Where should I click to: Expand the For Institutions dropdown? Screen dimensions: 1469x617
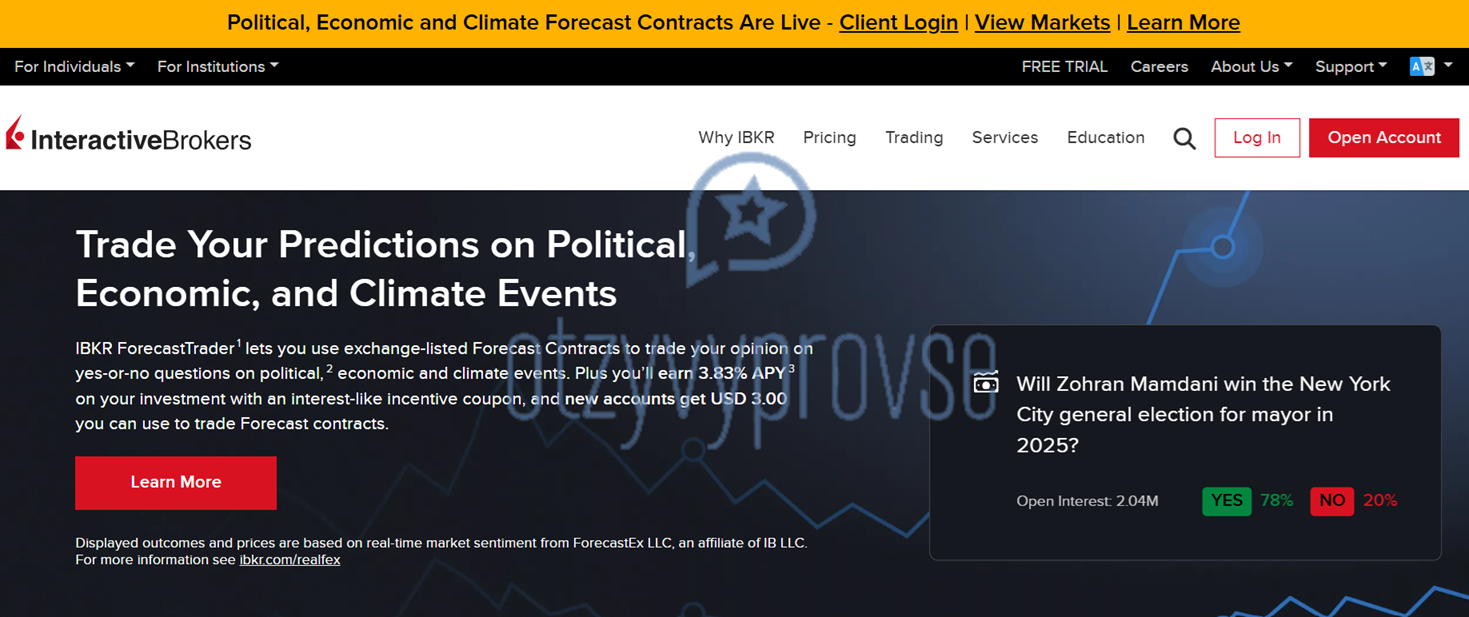(x=218, y=66)
